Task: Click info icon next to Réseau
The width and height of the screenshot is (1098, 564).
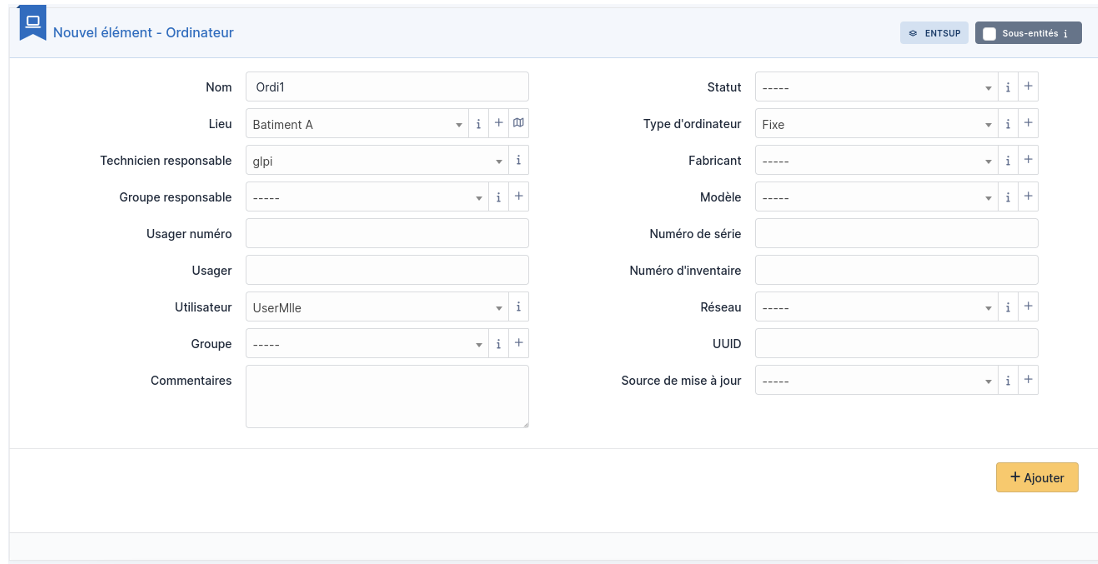Action: click(x=1008, y=307)
